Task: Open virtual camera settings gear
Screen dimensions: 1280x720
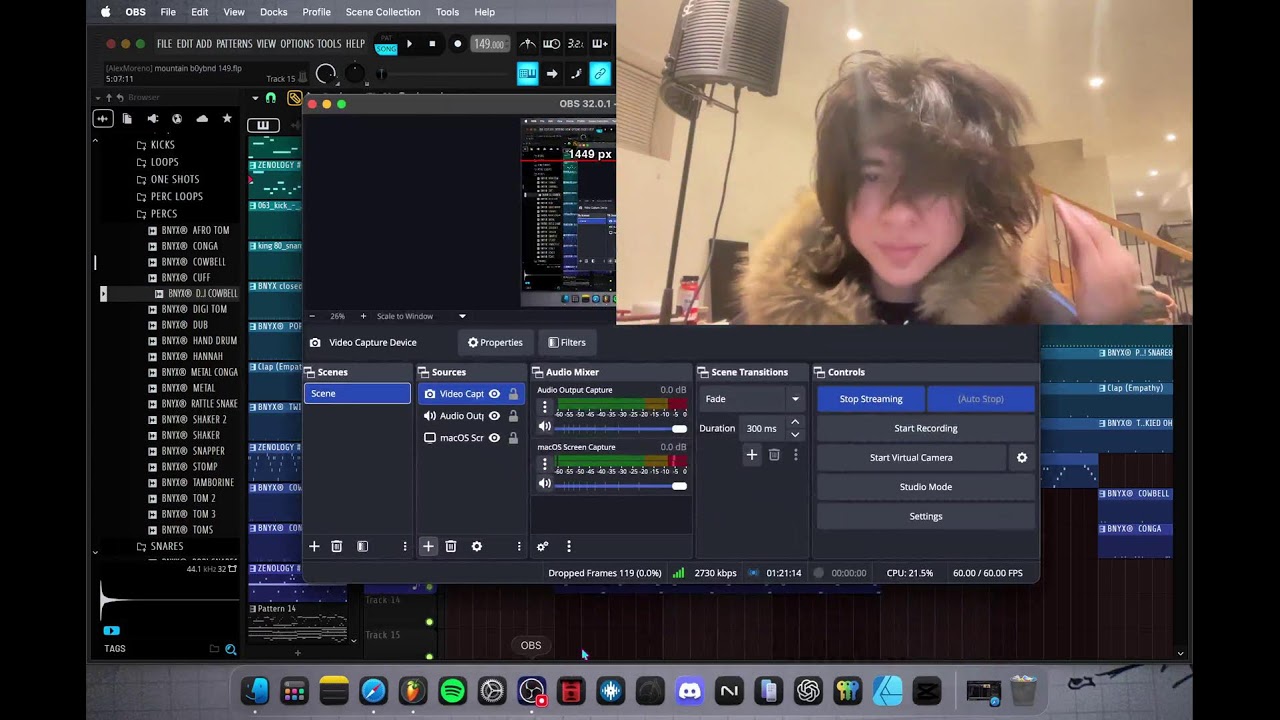Action: [1022, 458]
